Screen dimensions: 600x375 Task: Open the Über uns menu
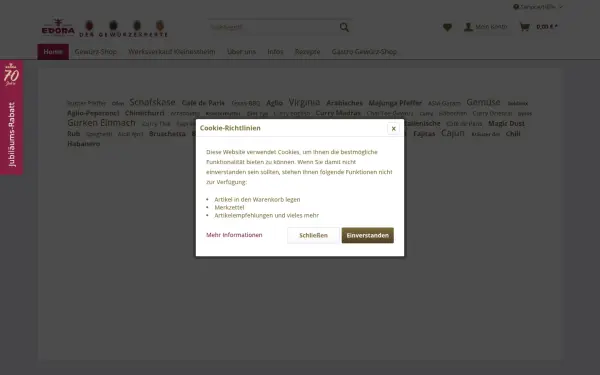tap(241, 52)
